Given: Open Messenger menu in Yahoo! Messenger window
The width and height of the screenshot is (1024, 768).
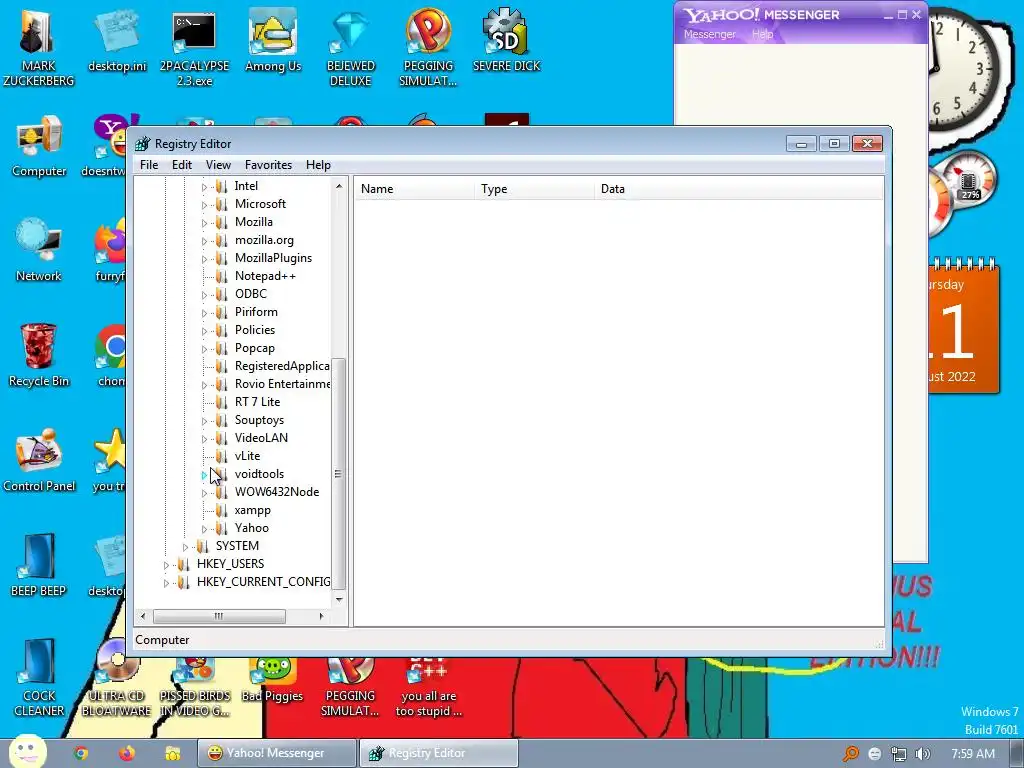Looking at the screenshot, I should (x=709, y=34).
